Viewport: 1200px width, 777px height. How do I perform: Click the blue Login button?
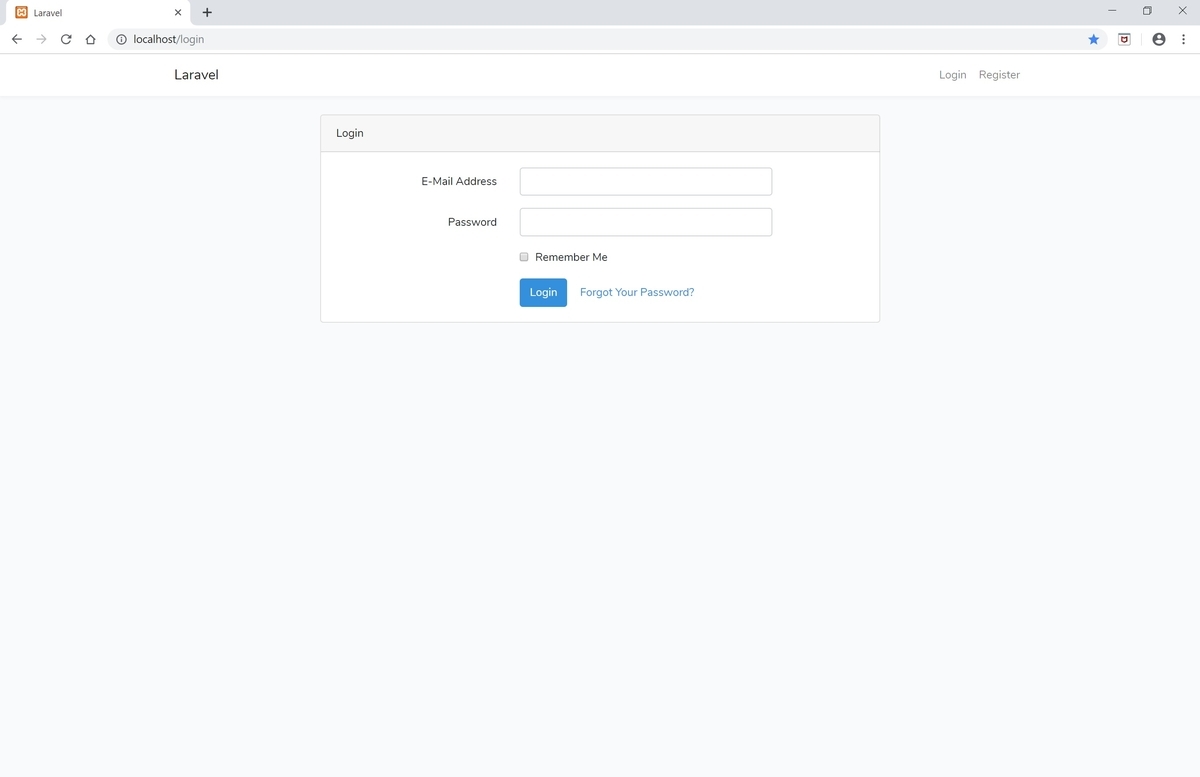pos(543,292)
